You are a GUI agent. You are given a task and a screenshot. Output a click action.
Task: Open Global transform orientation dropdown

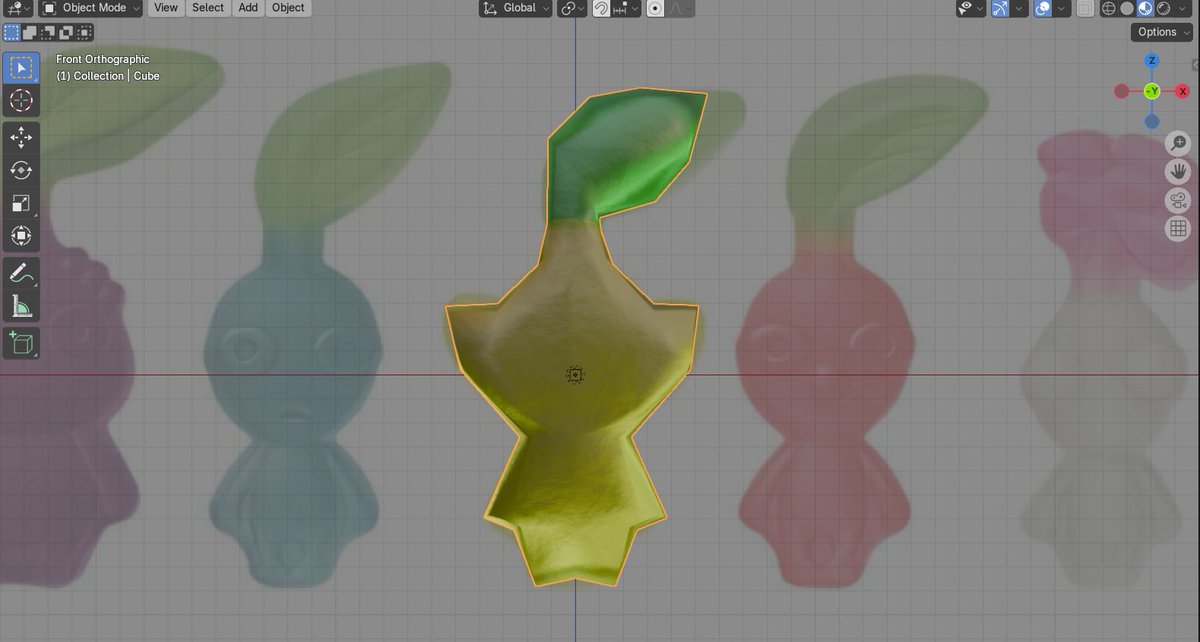(x=515, y=8)
